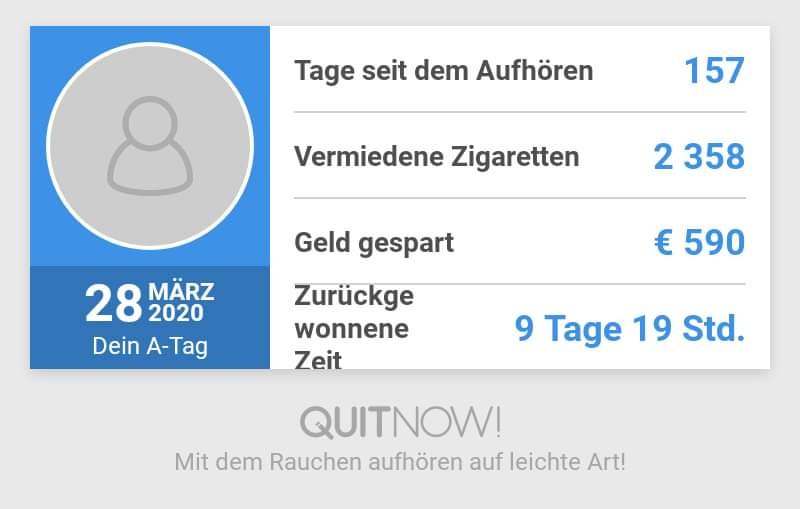800x509 pixels.
Task: Click the 157 days counter
Action: click(x=714, y=70)
